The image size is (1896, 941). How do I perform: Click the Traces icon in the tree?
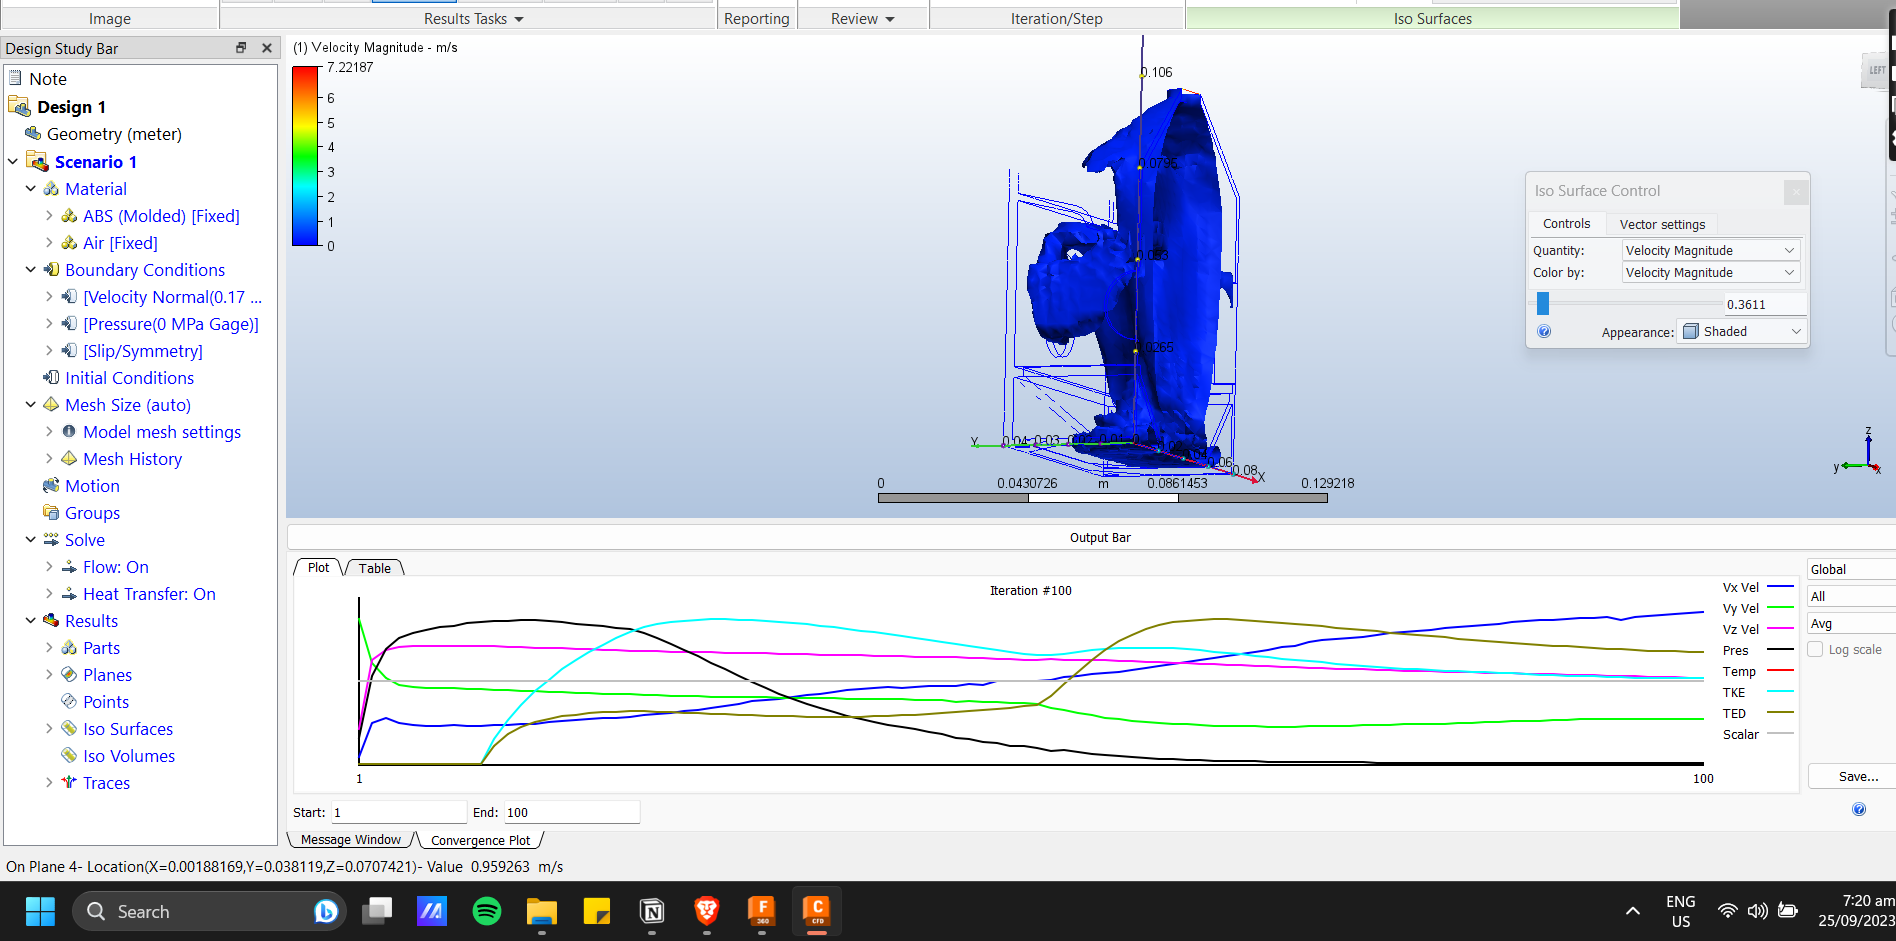pos(69,782)
